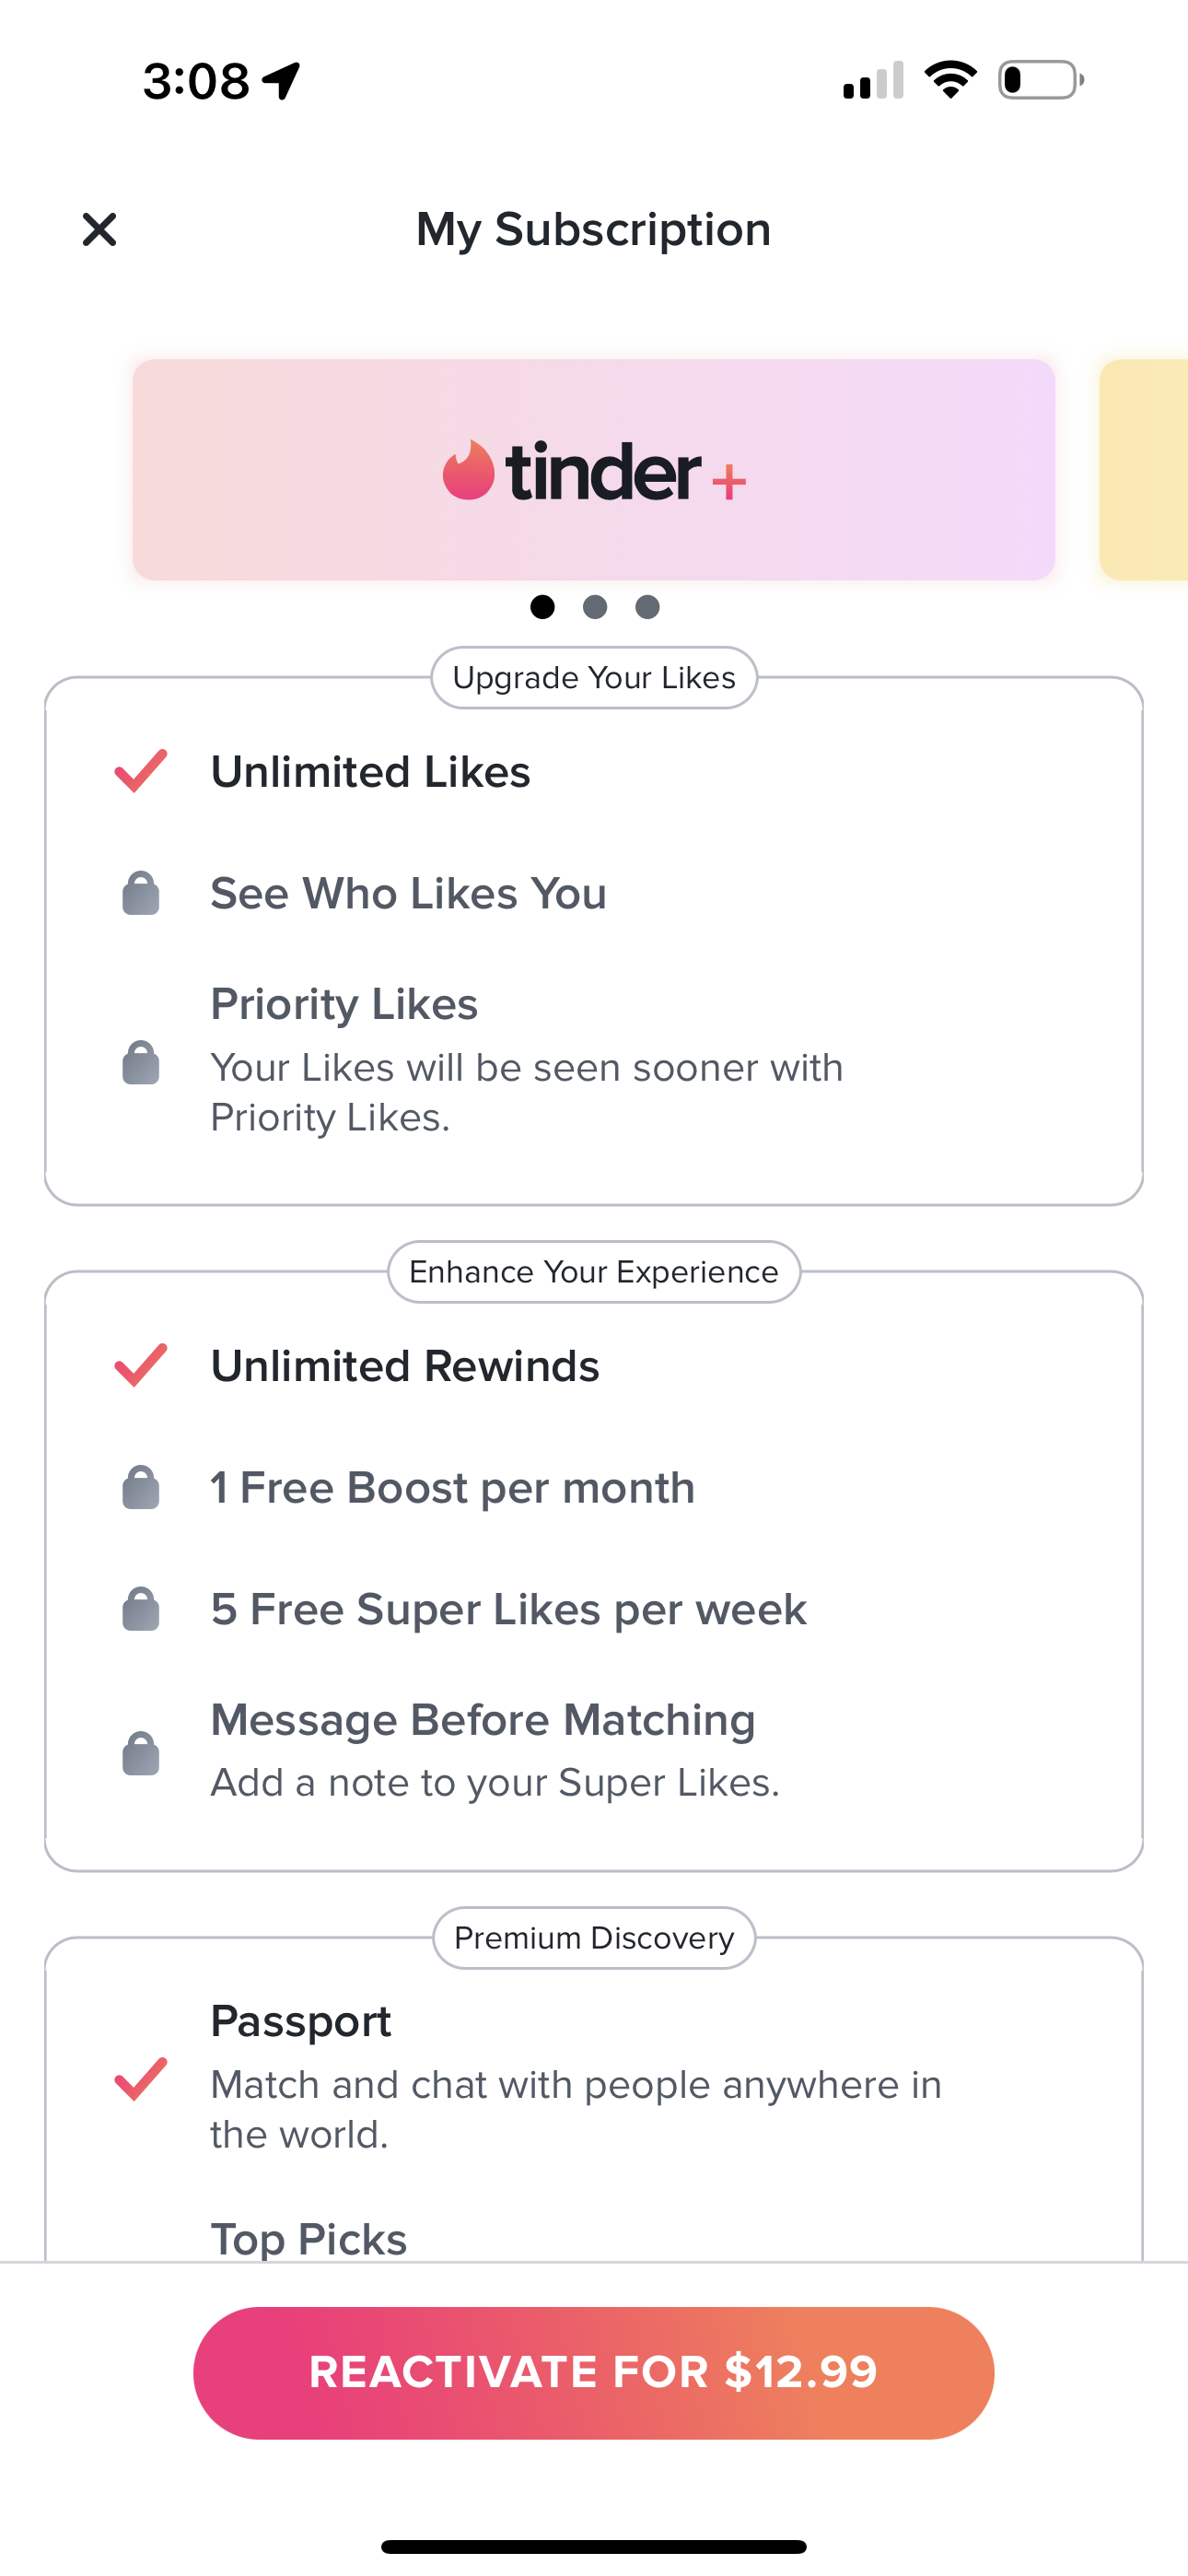The height and width of the screenshot is (2576, 1188).
Task: Tap the battery icon in status bar
Action: 1040,80
